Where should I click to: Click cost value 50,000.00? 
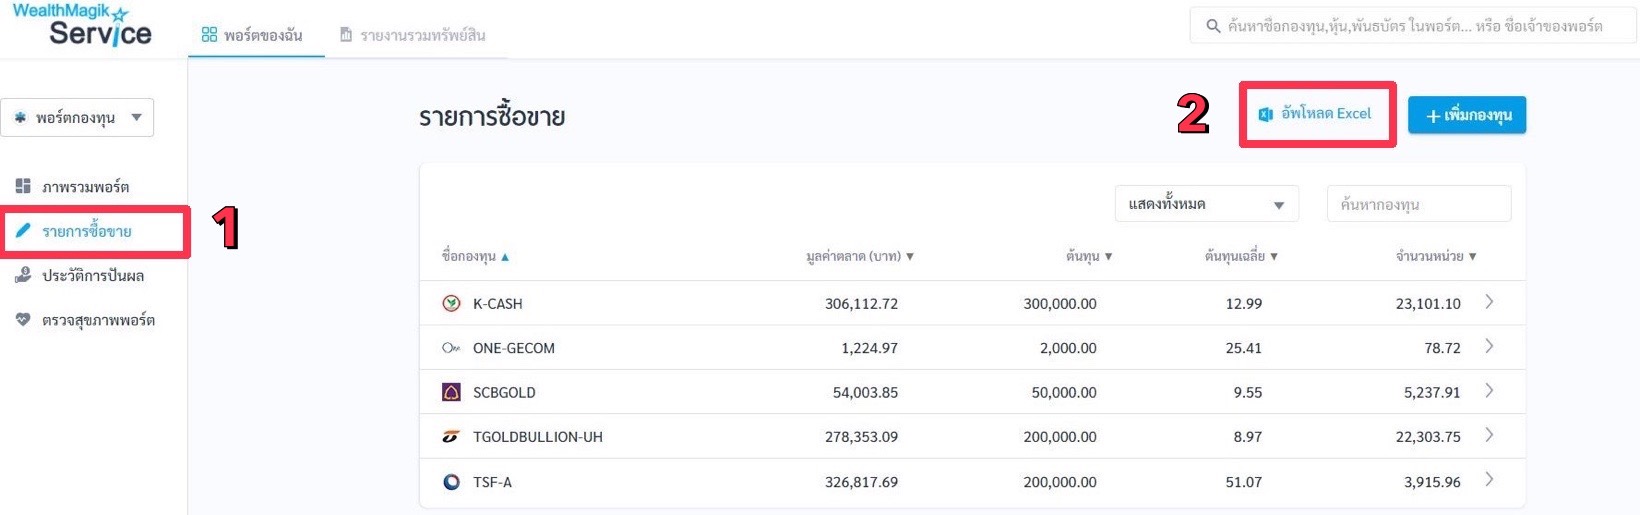(1064, 393)
